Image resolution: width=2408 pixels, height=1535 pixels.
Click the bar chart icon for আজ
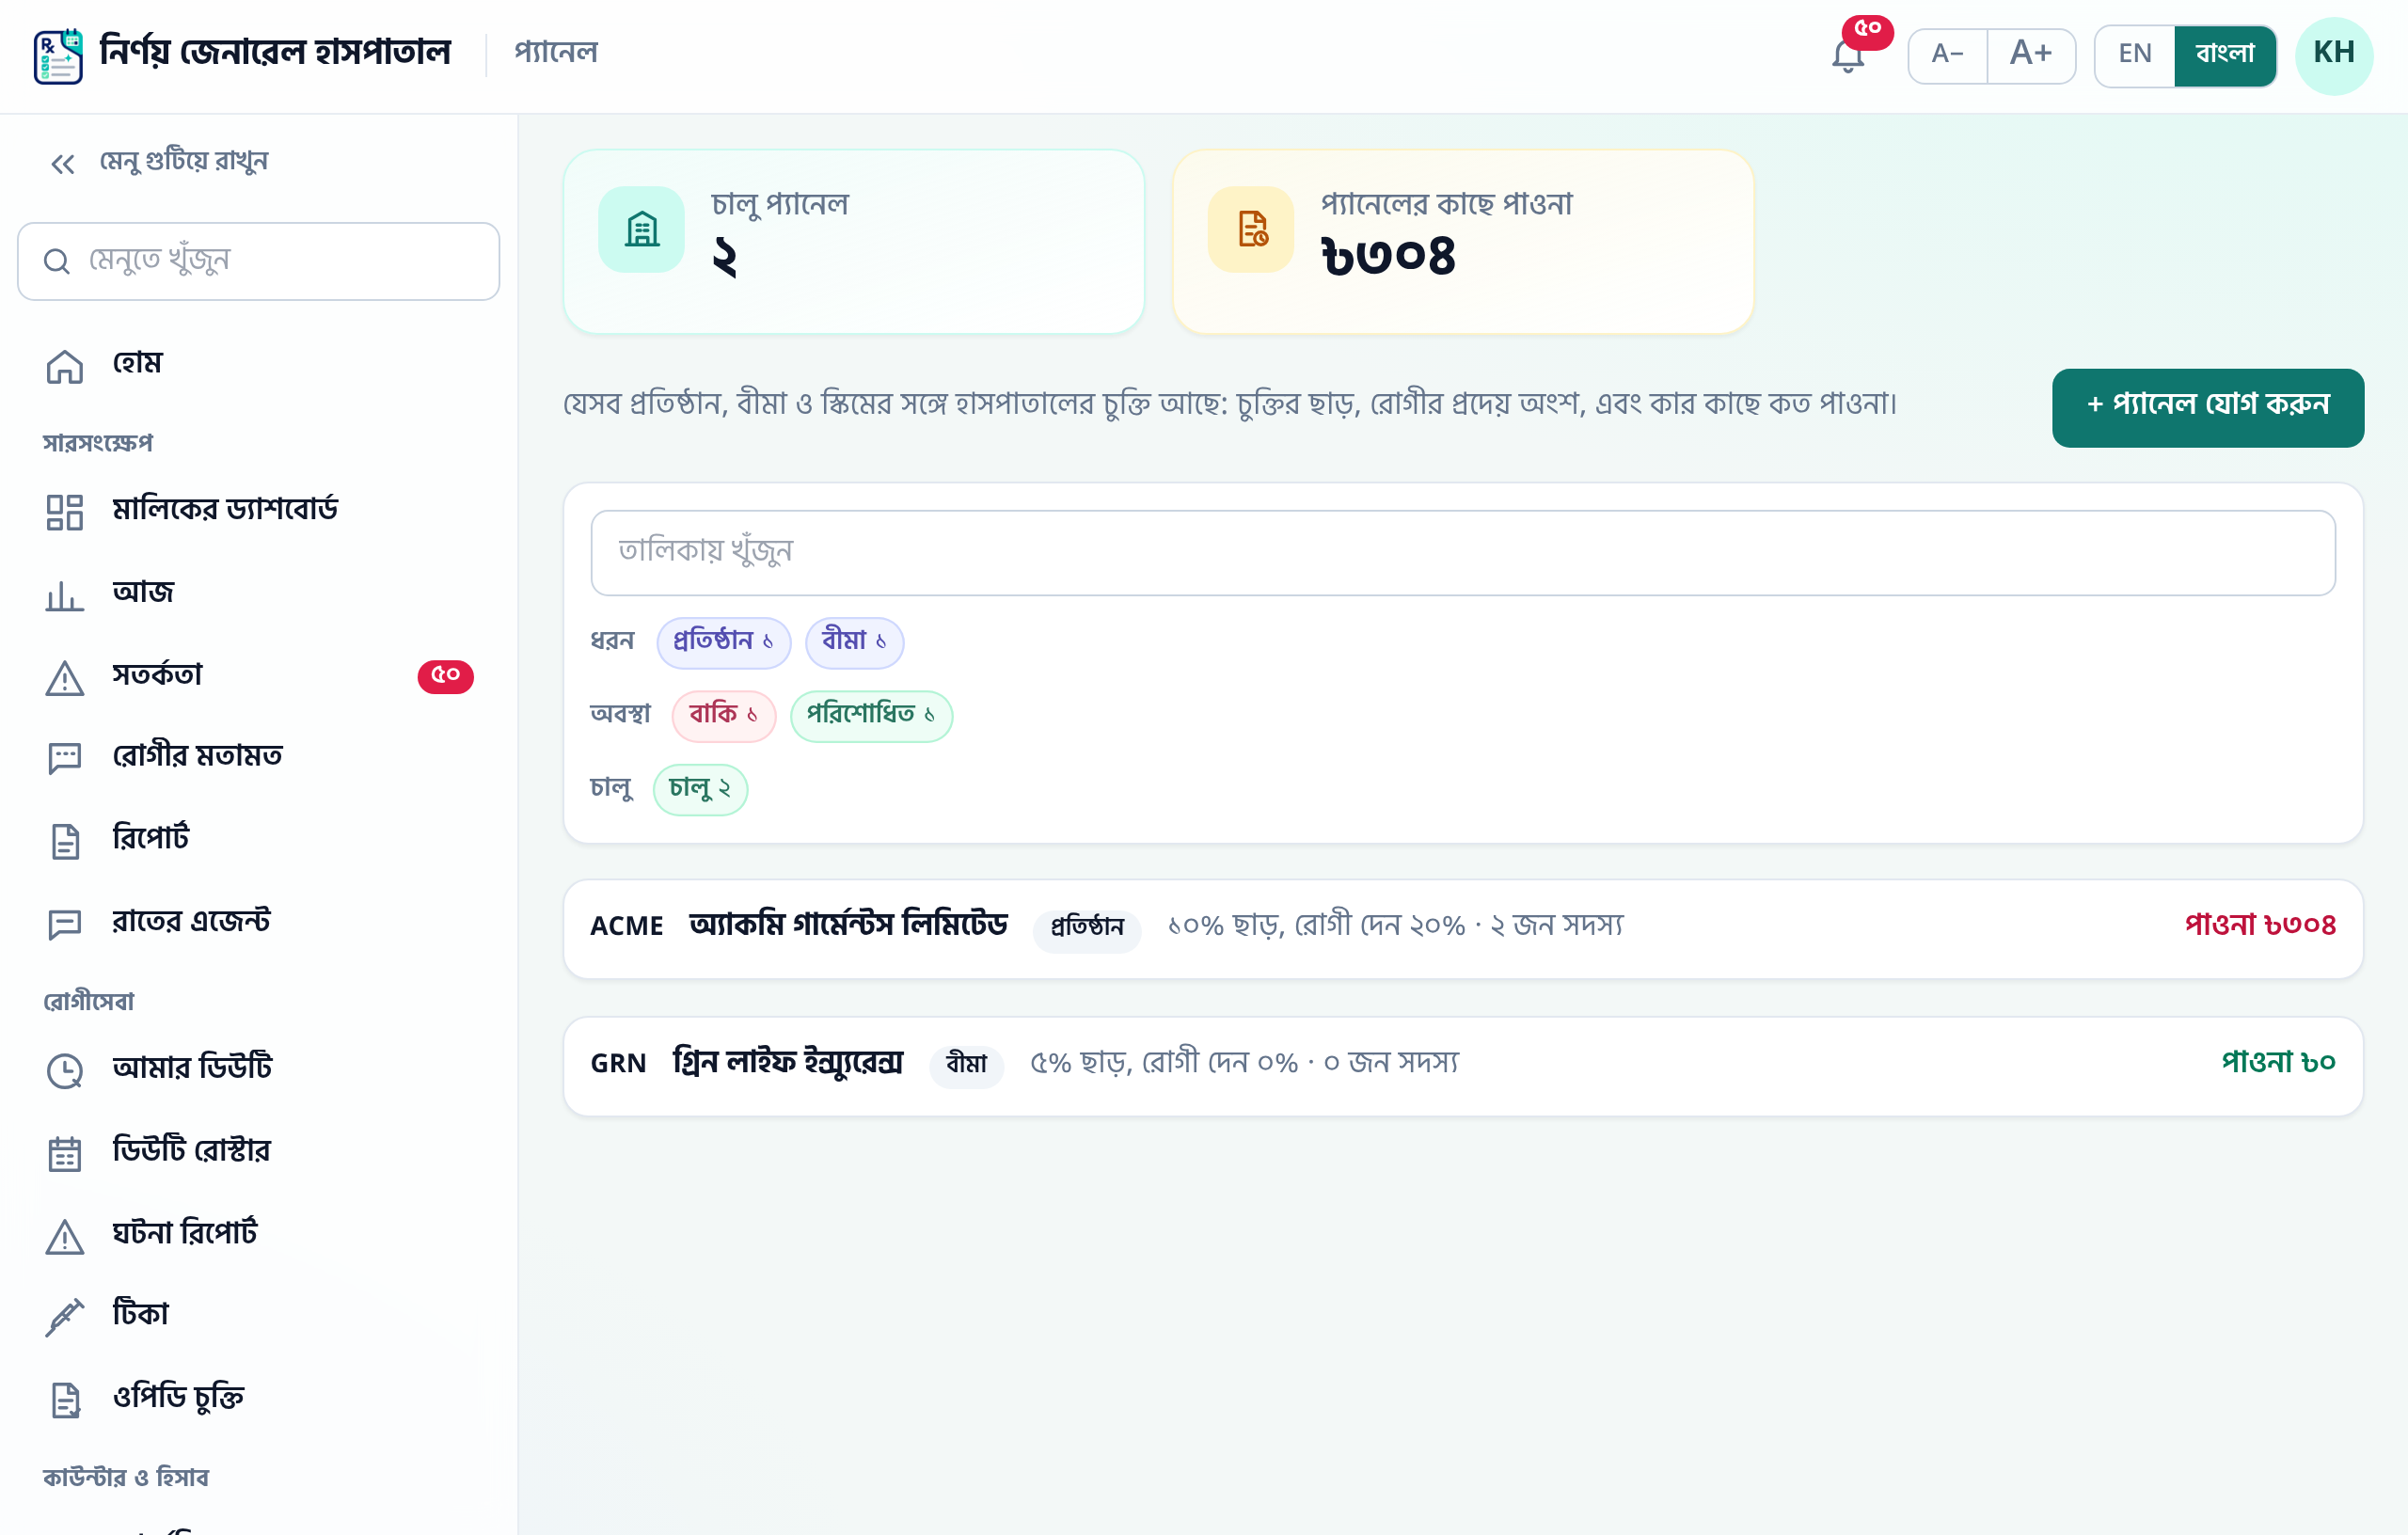(65, 594)
